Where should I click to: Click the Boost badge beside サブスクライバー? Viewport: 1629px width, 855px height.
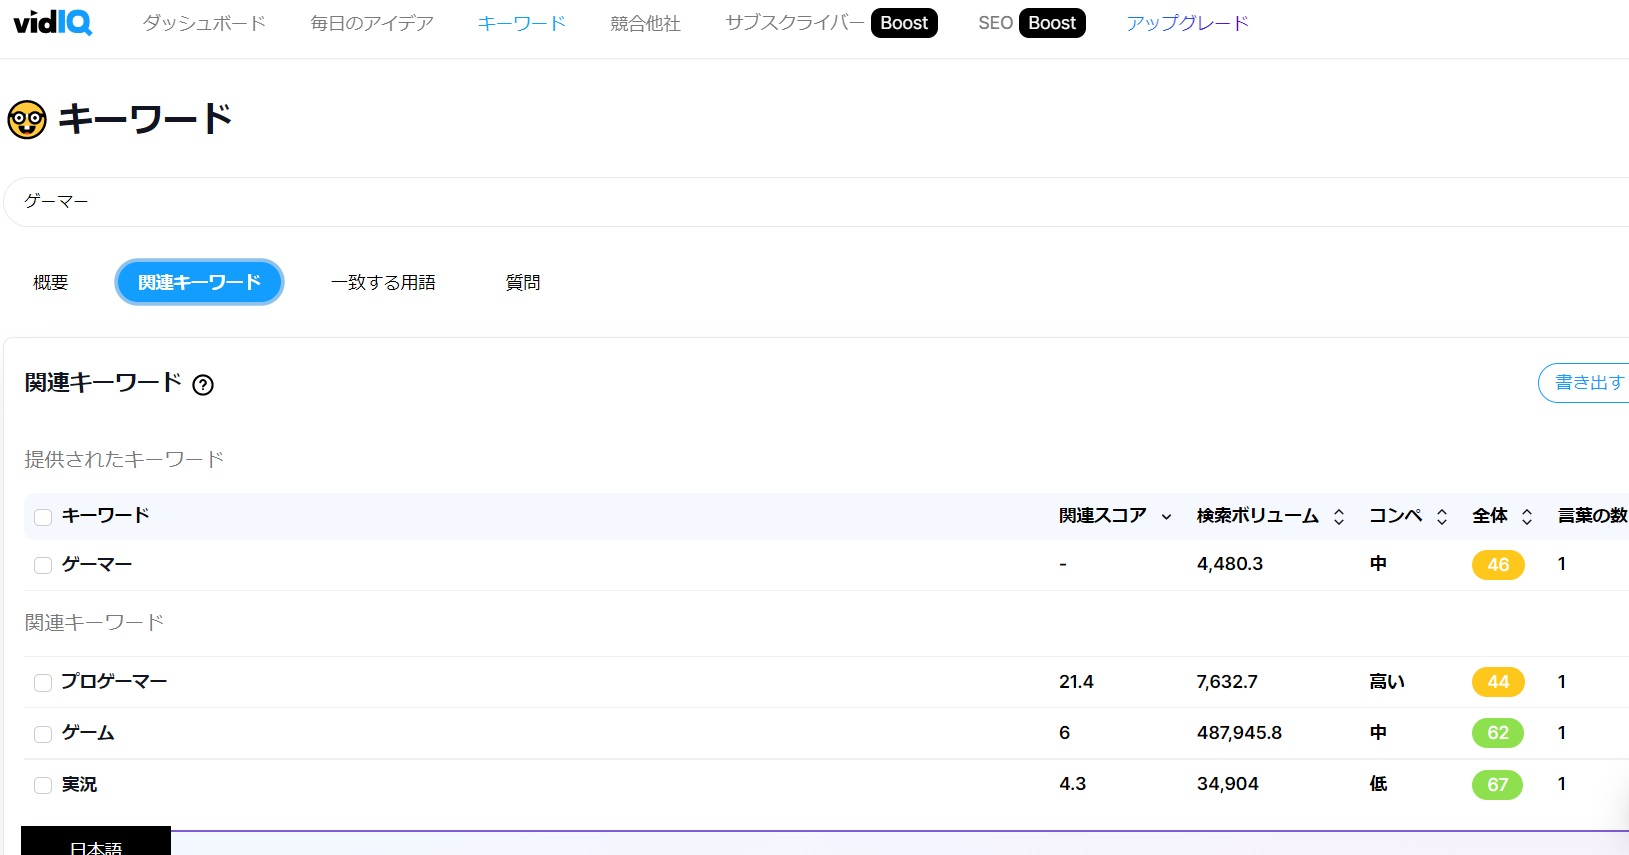pos(904,23)
